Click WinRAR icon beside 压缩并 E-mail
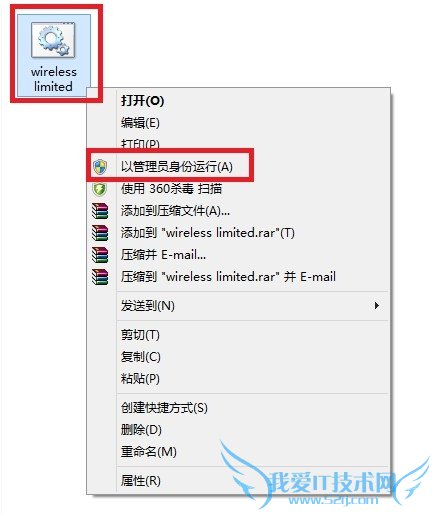The width and height of the screenshot is (436, 515). pyautogui.click(x=100, y=255)
